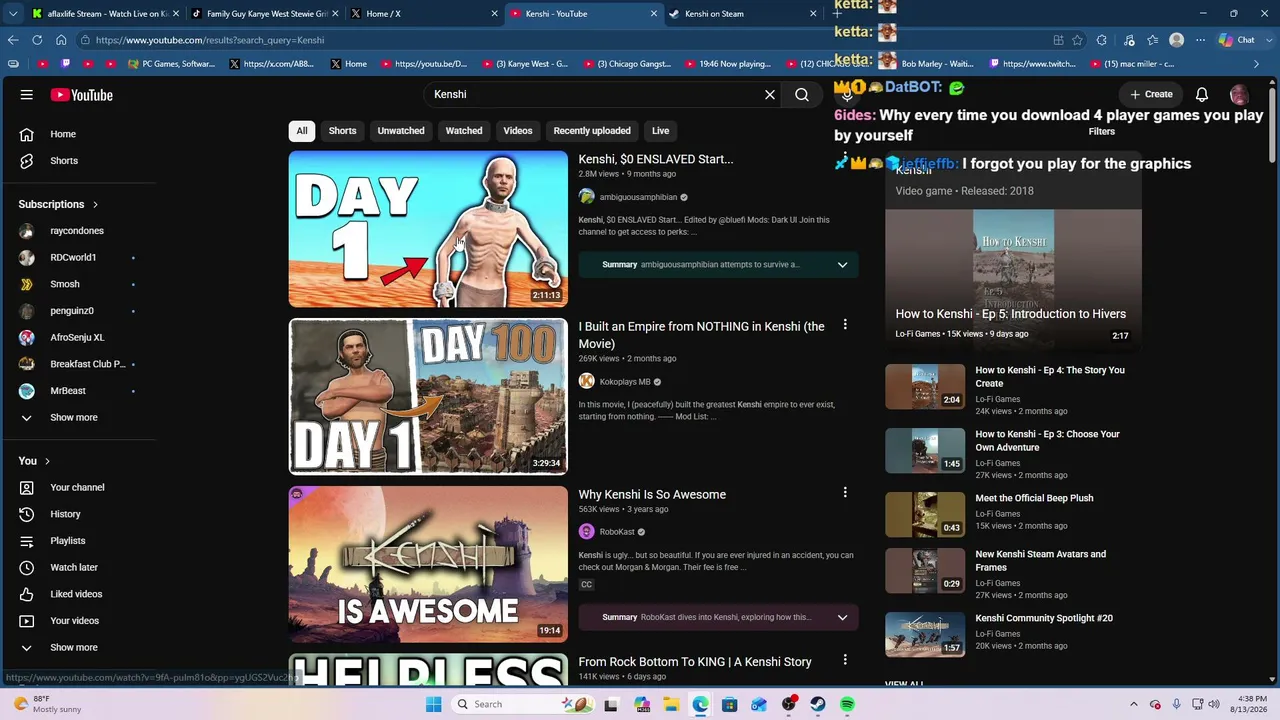Show more subscriptions in the sidebar

(74, 418)
